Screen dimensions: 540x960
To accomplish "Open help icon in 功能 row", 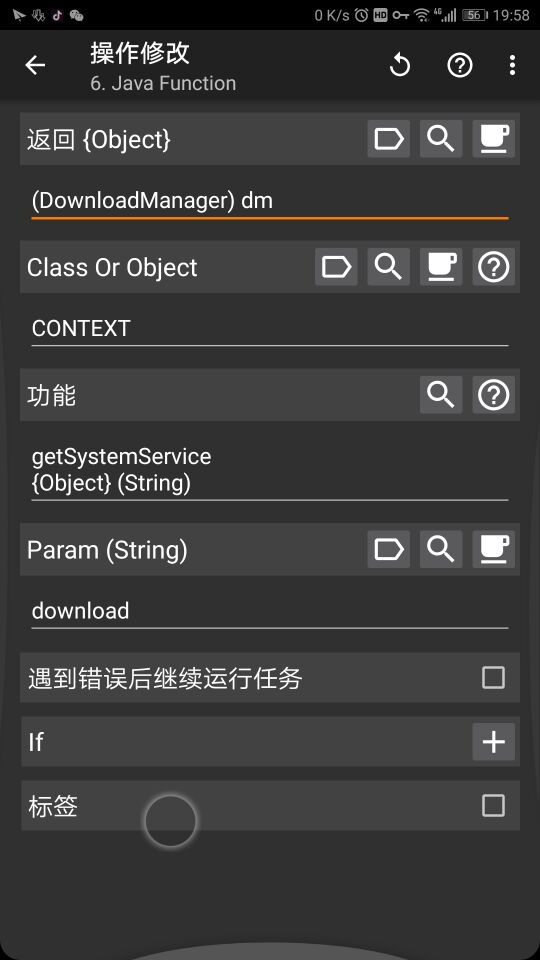I will [493, 395].
